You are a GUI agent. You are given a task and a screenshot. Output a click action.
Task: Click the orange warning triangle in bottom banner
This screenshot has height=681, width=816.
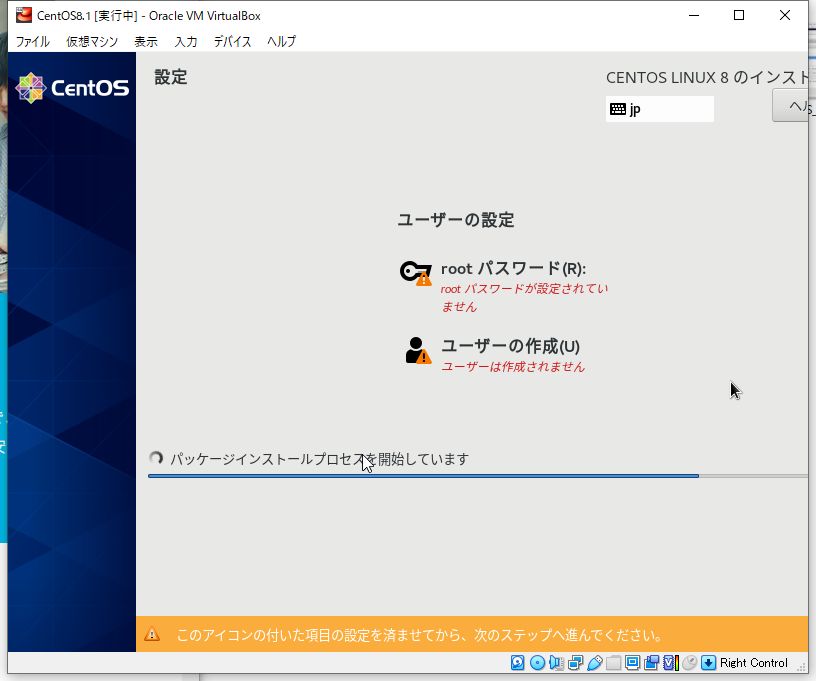152,635
